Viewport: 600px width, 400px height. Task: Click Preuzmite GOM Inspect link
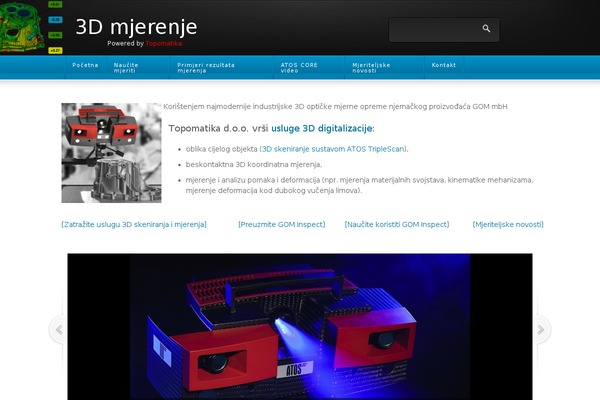[x=281, y=224]
